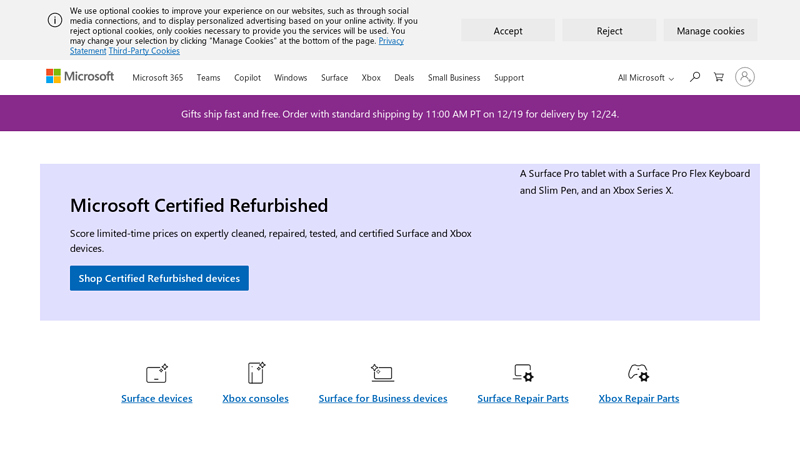Viewport: 800px width, 450px height.
Task: Click the cookie banner info icon
Action: (55, 20)
